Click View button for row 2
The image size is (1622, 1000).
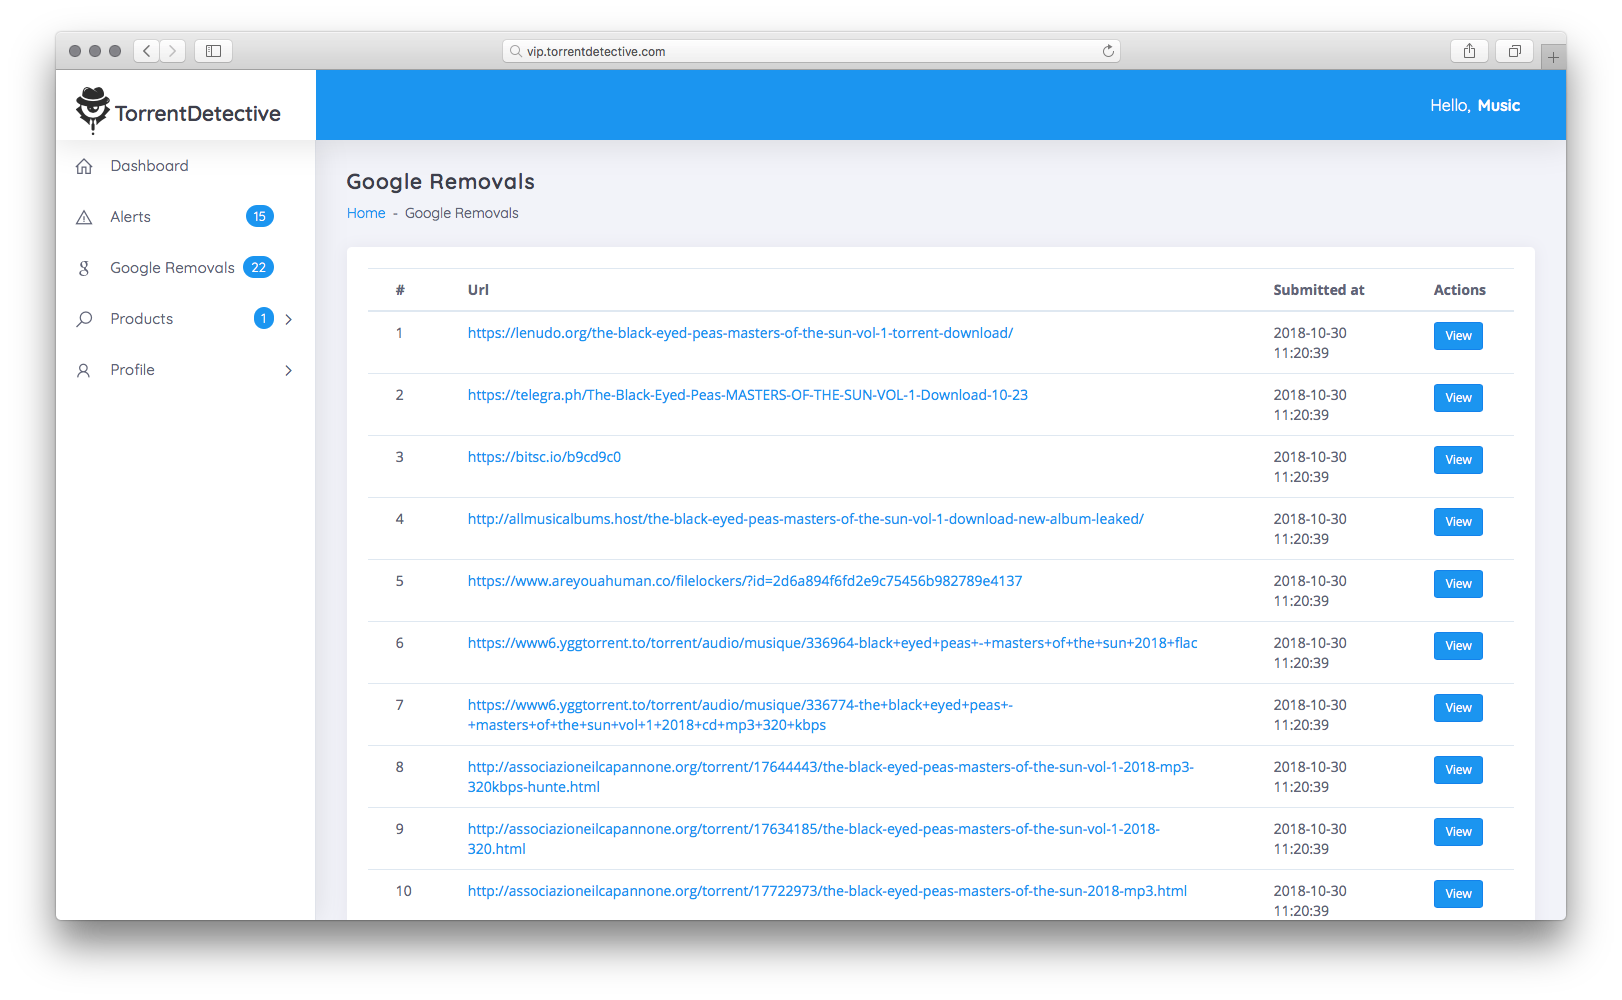point(1458,398)
